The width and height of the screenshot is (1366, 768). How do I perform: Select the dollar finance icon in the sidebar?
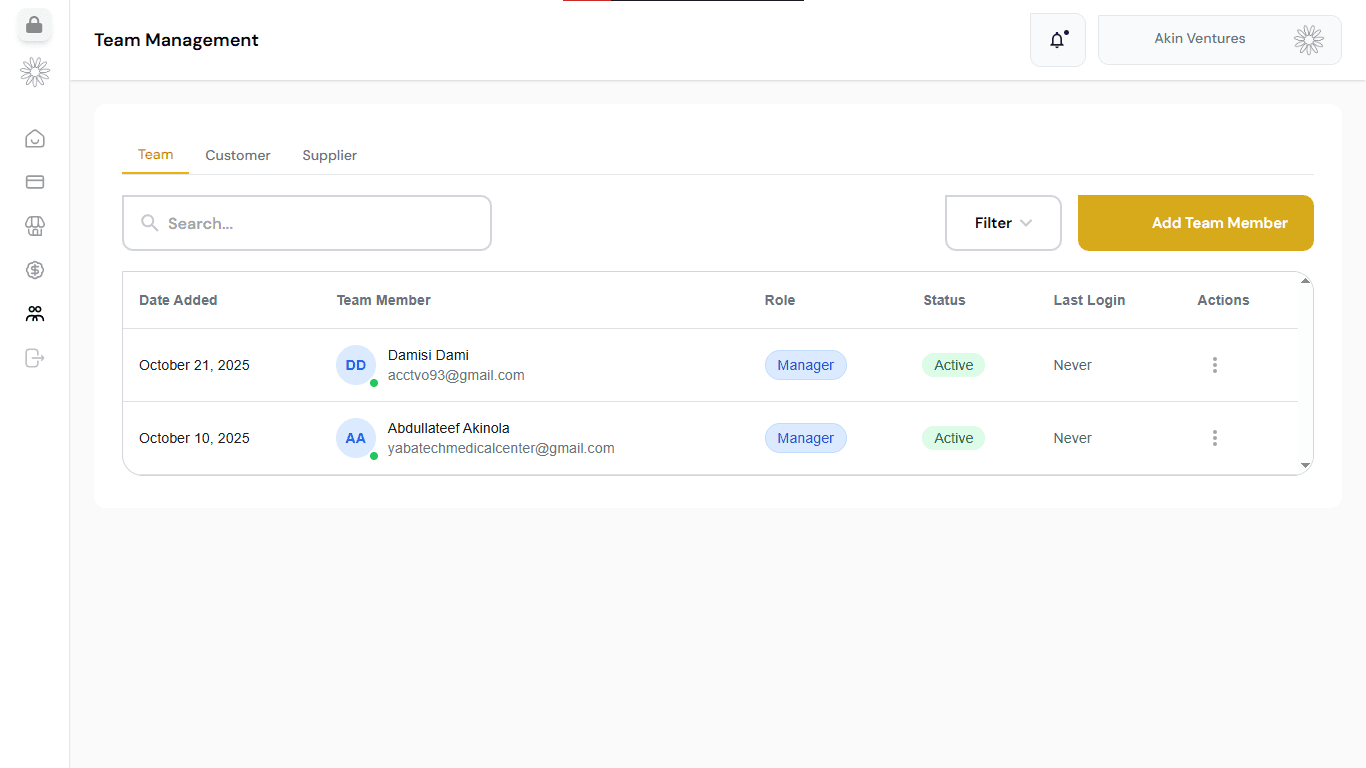click(34, 270)
